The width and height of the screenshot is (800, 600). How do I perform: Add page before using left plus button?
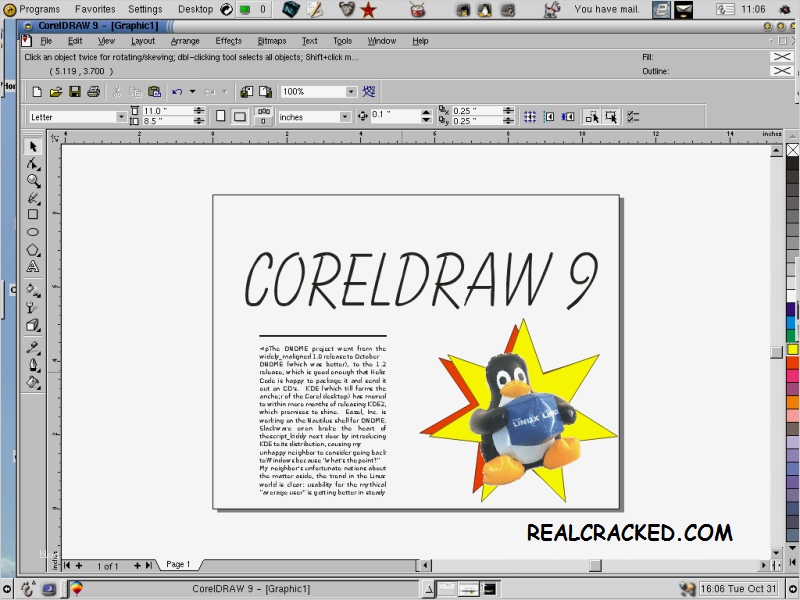click(x=79, y=565)
